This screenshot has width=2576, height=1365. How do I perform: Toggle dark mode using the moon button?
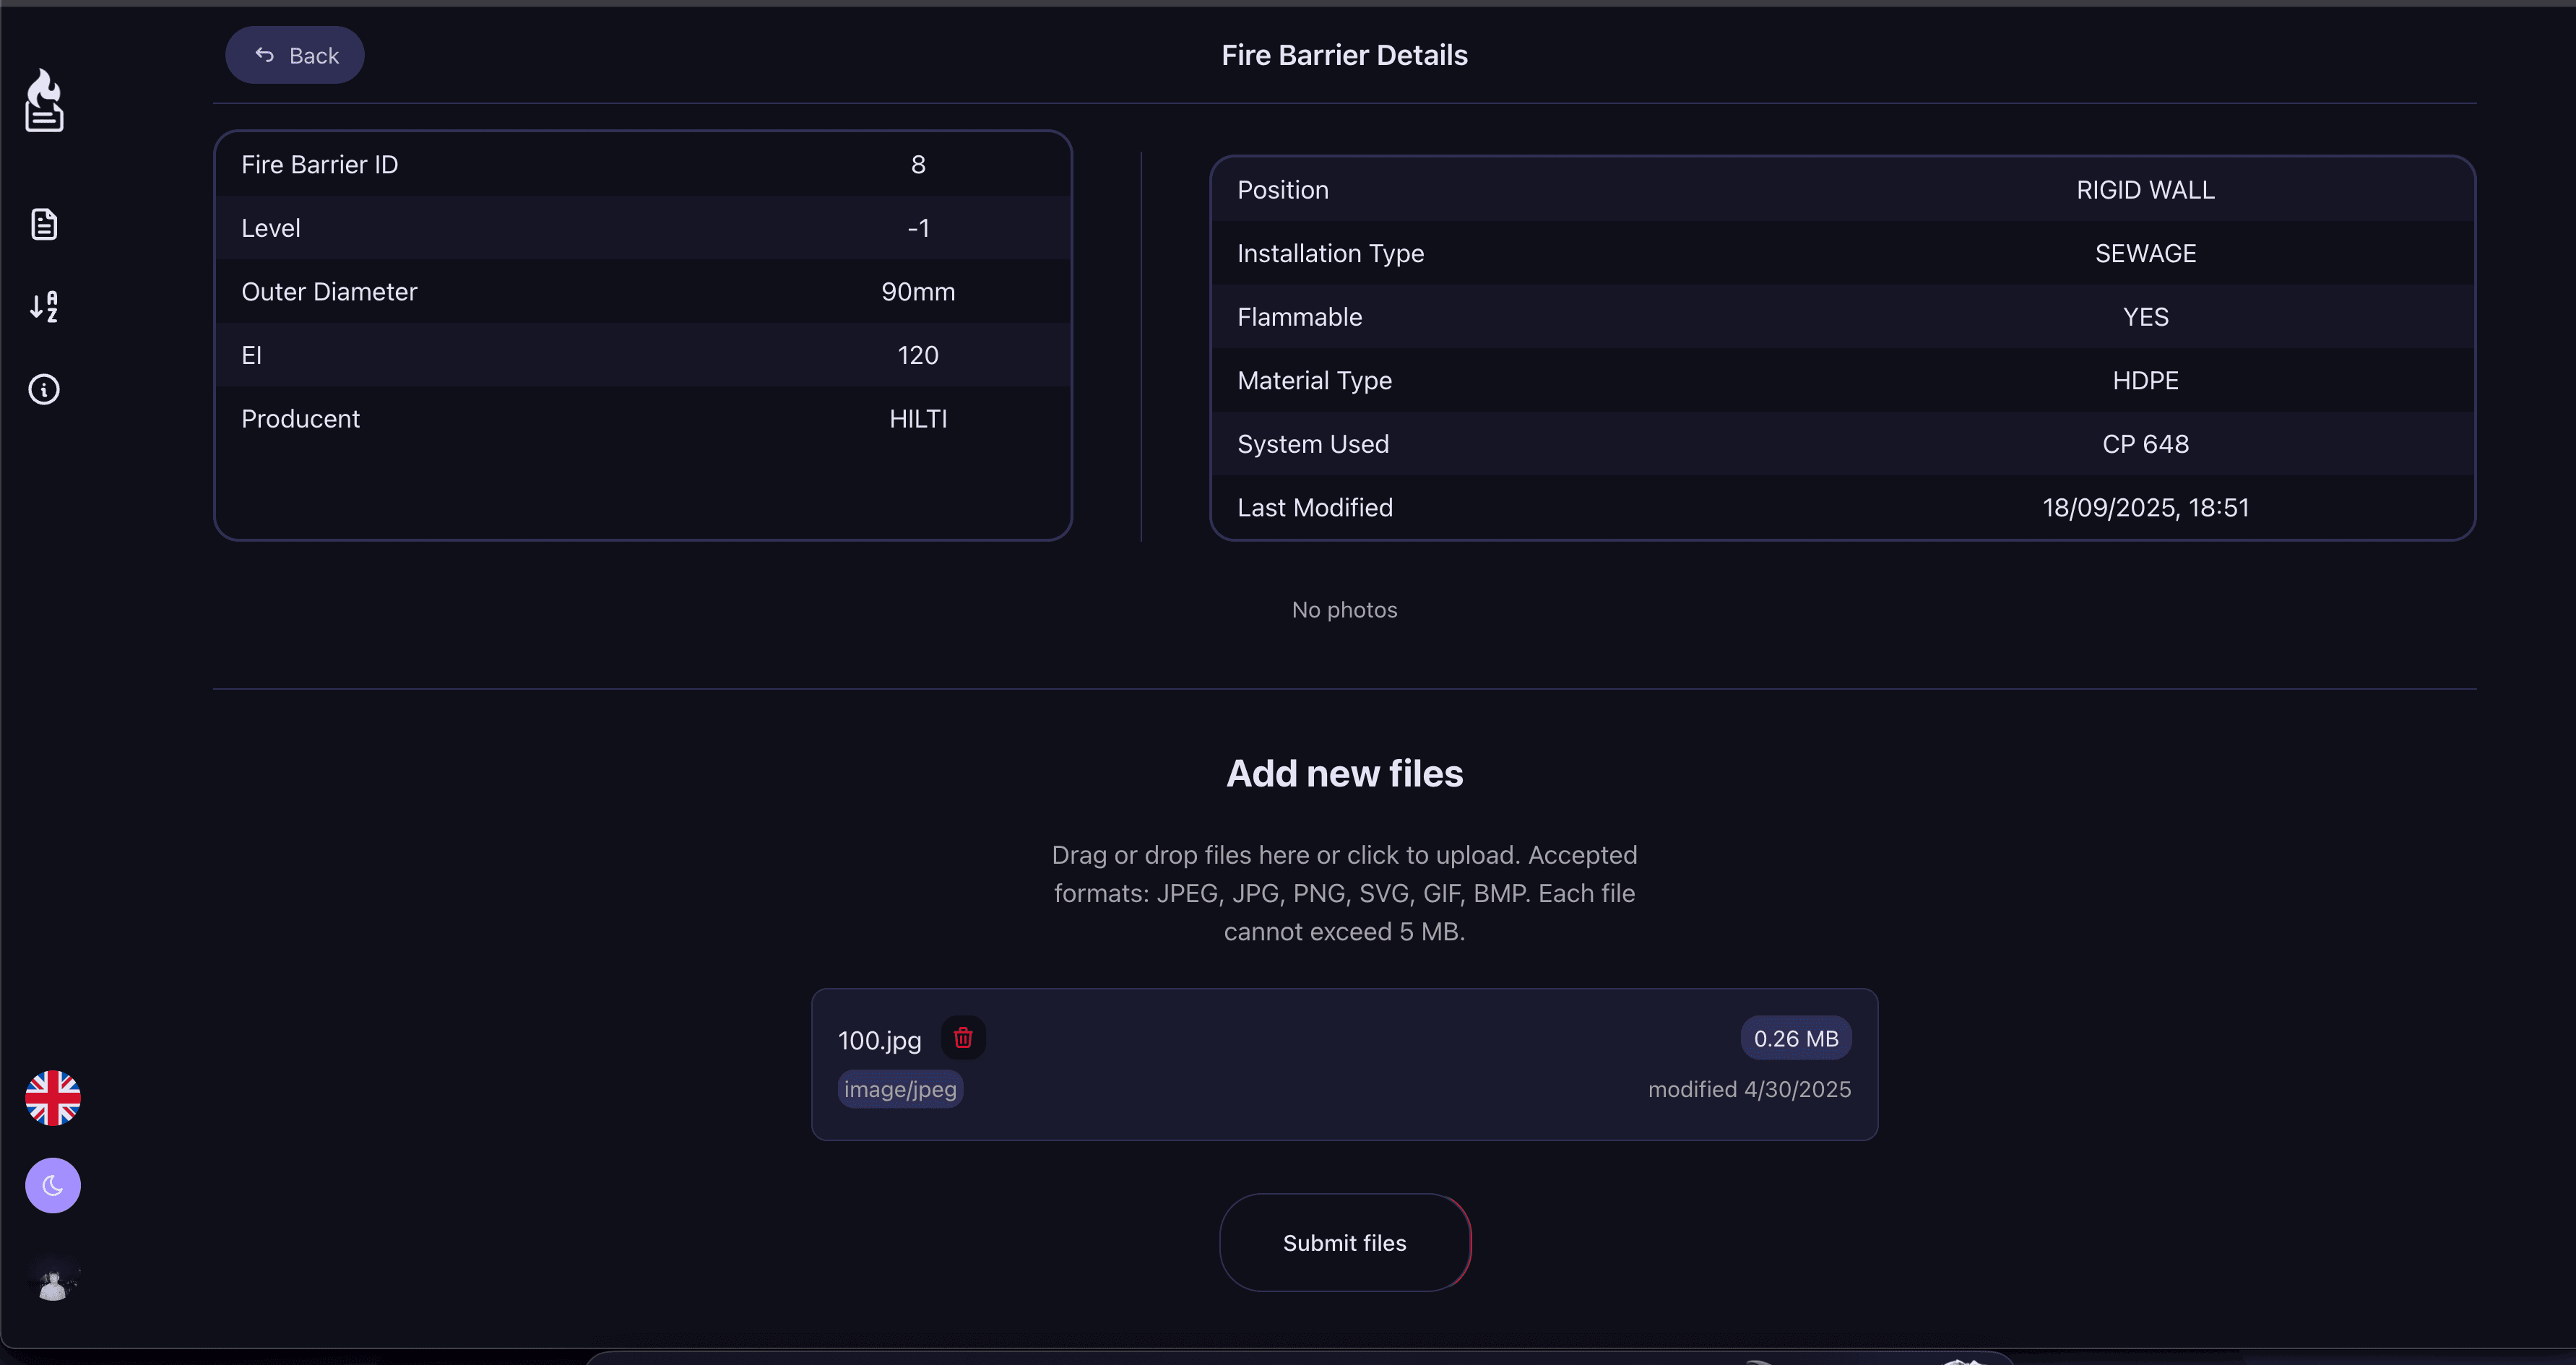[52, 1185]
